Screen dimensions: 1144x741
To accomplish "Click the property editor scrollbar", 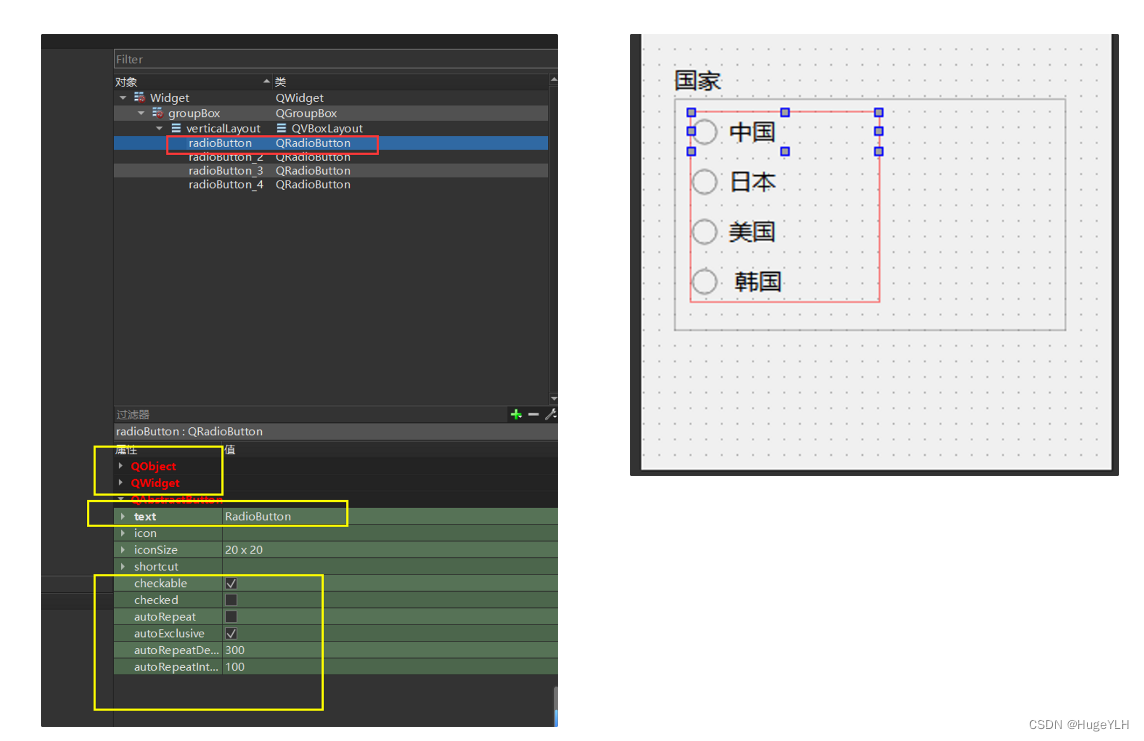I will 556,706.
